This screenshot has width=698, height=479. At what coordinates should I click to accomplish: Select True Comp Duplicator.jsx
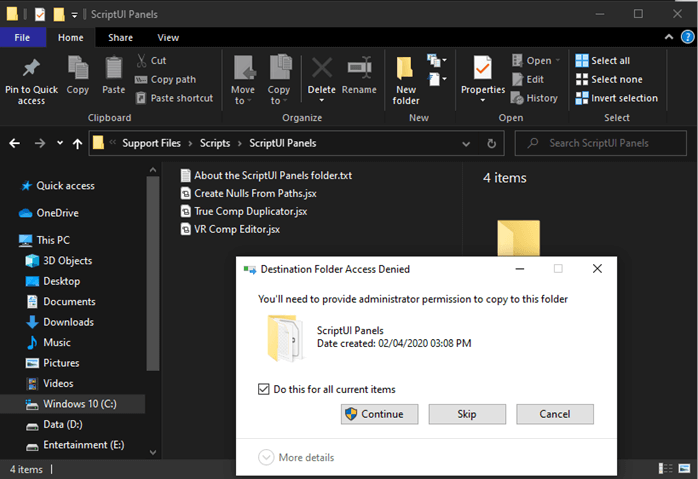(244, 211)
